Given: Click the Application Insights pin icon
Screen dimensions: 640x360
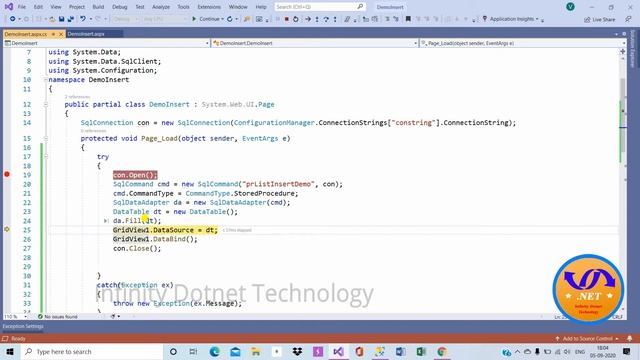Looking at the screenshot, I should (x=485, y=19).
